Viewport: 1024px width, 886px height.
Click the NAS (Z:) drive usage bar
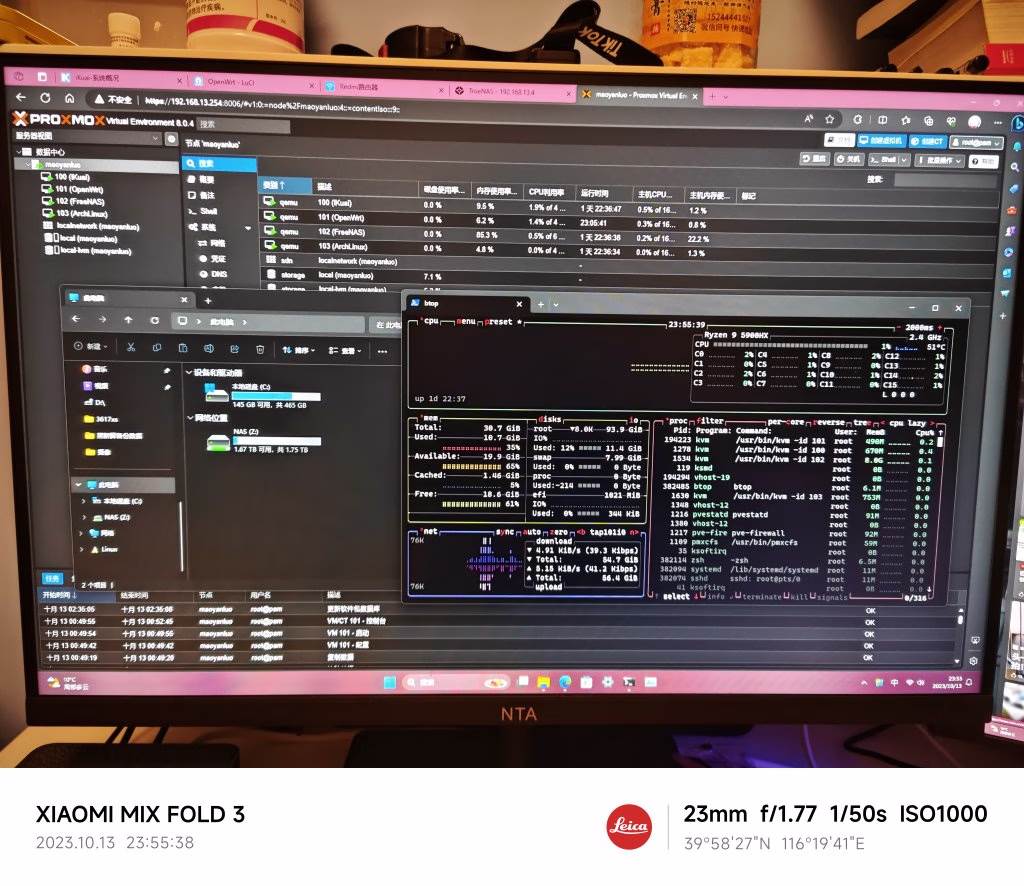[277, 442]
